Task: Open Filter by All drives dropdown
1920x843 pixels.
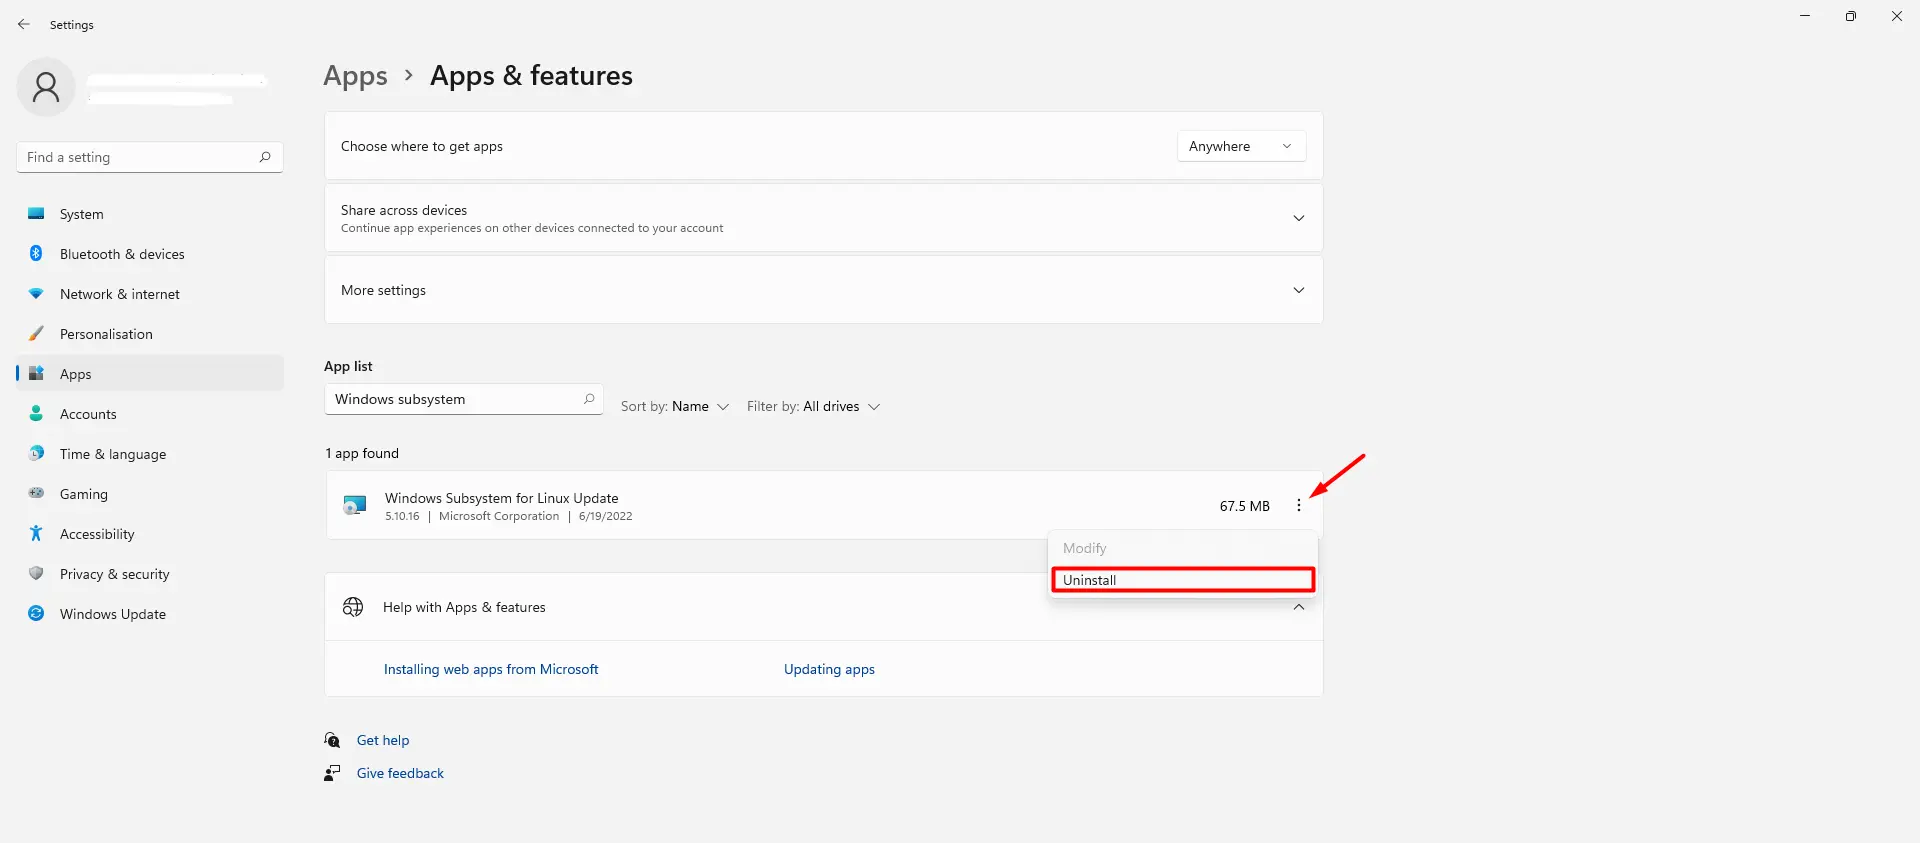Action: click(x=813, y=406)
